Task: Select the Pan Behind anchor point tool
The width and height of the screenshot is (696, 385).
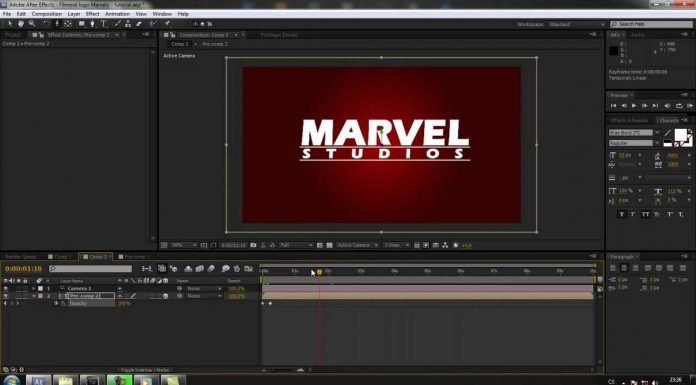Action: pos(68,24)
